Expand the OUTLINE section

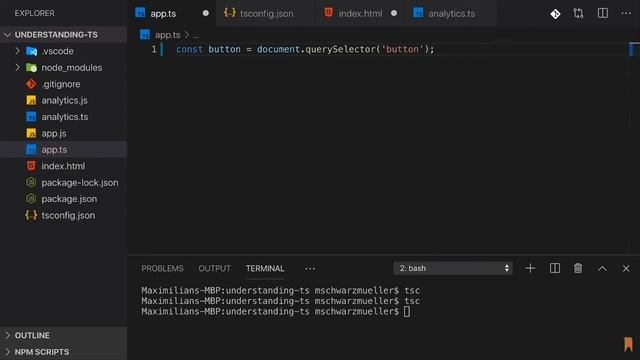[x=63, y=335]
